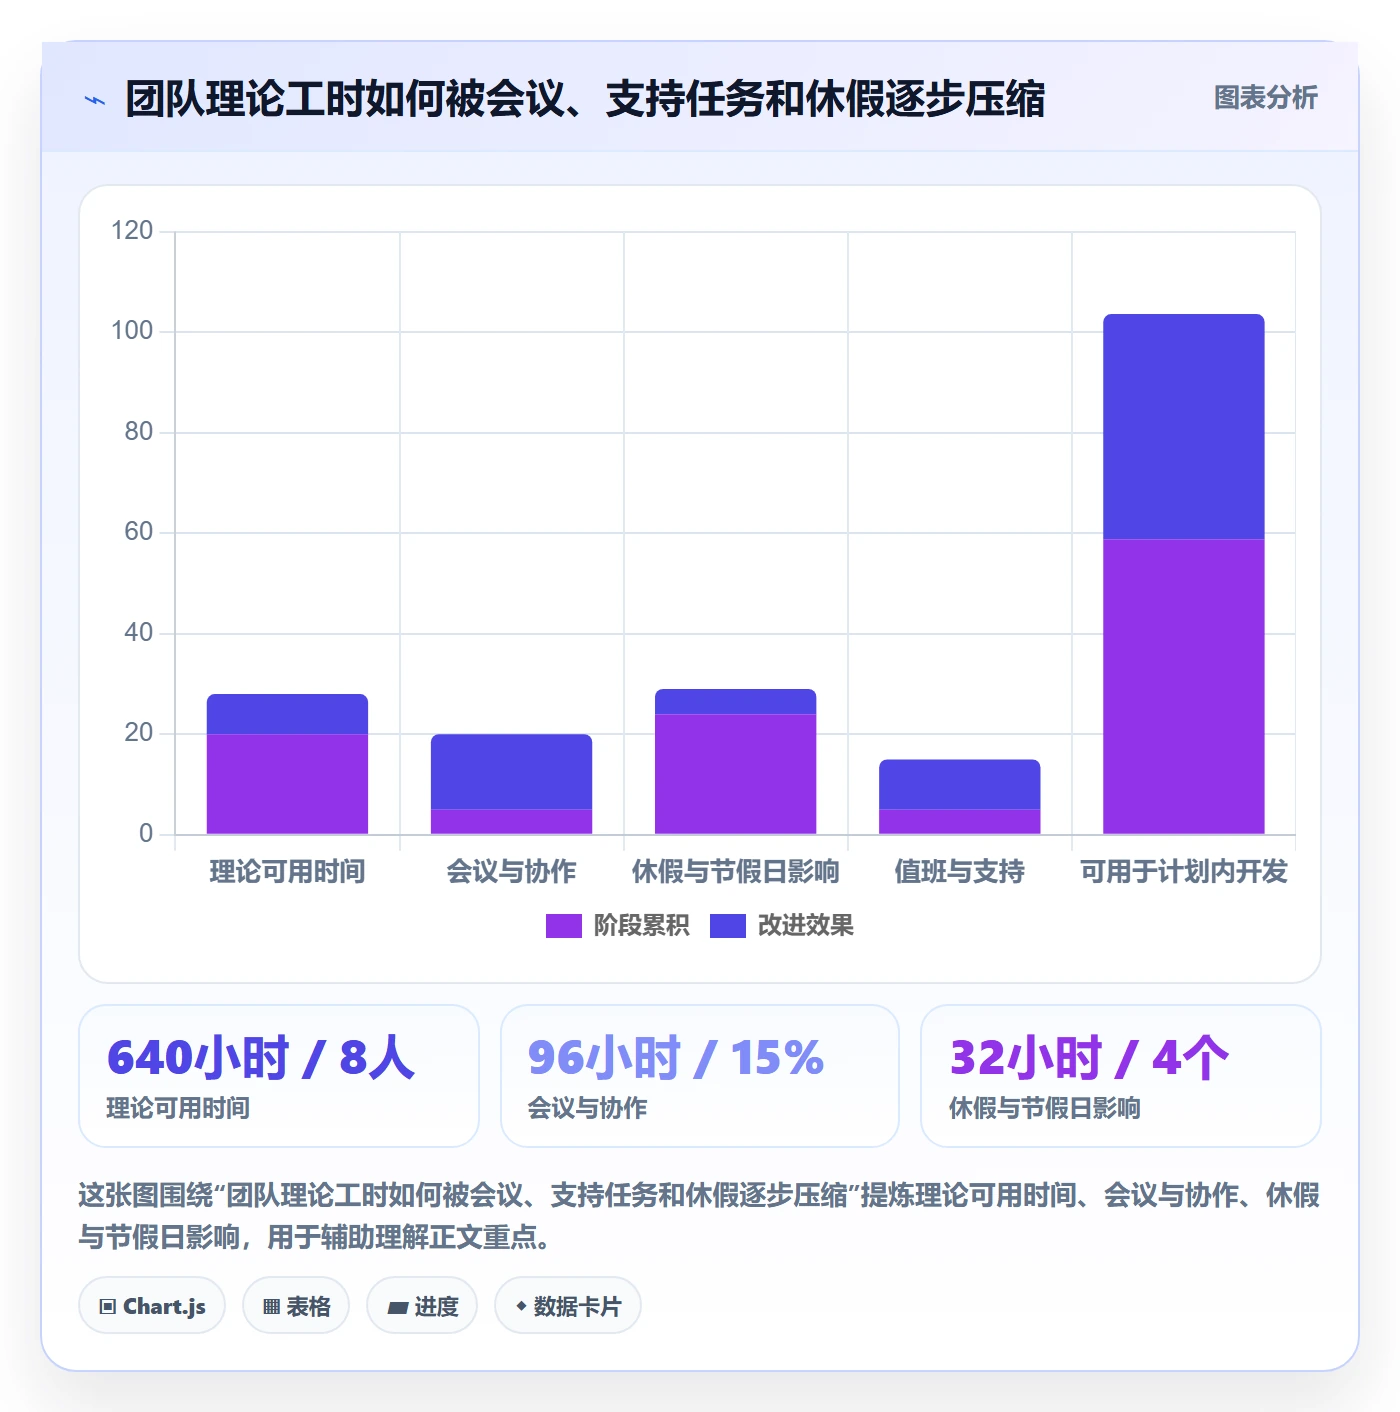Click the 休假与节假日影响 x-axis label
Viewport: 1400px width, 1412px height.
click(x=735, y=871)
